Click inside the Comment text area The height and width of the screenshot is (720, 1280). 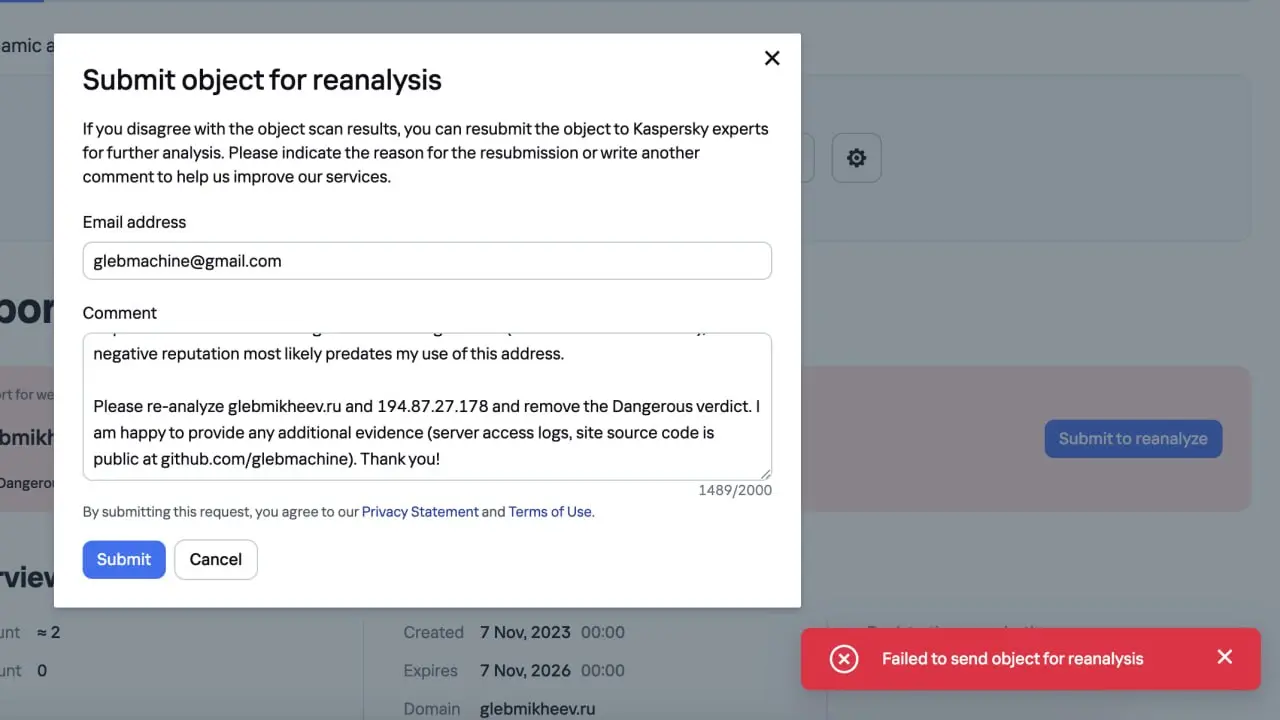[427, 407]
